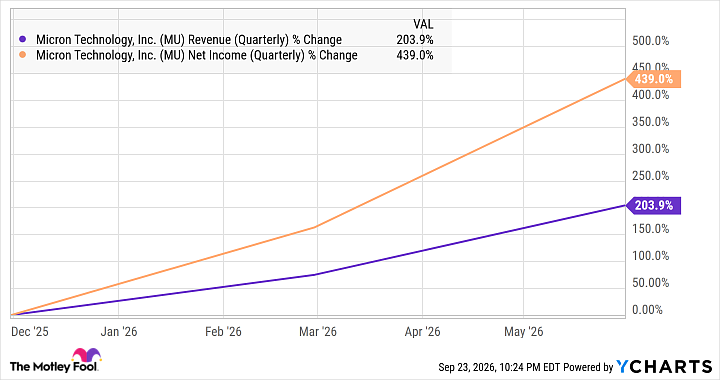Click the VAL column header
This screenshot has height=380, width=720.
(x=423, y=24)
